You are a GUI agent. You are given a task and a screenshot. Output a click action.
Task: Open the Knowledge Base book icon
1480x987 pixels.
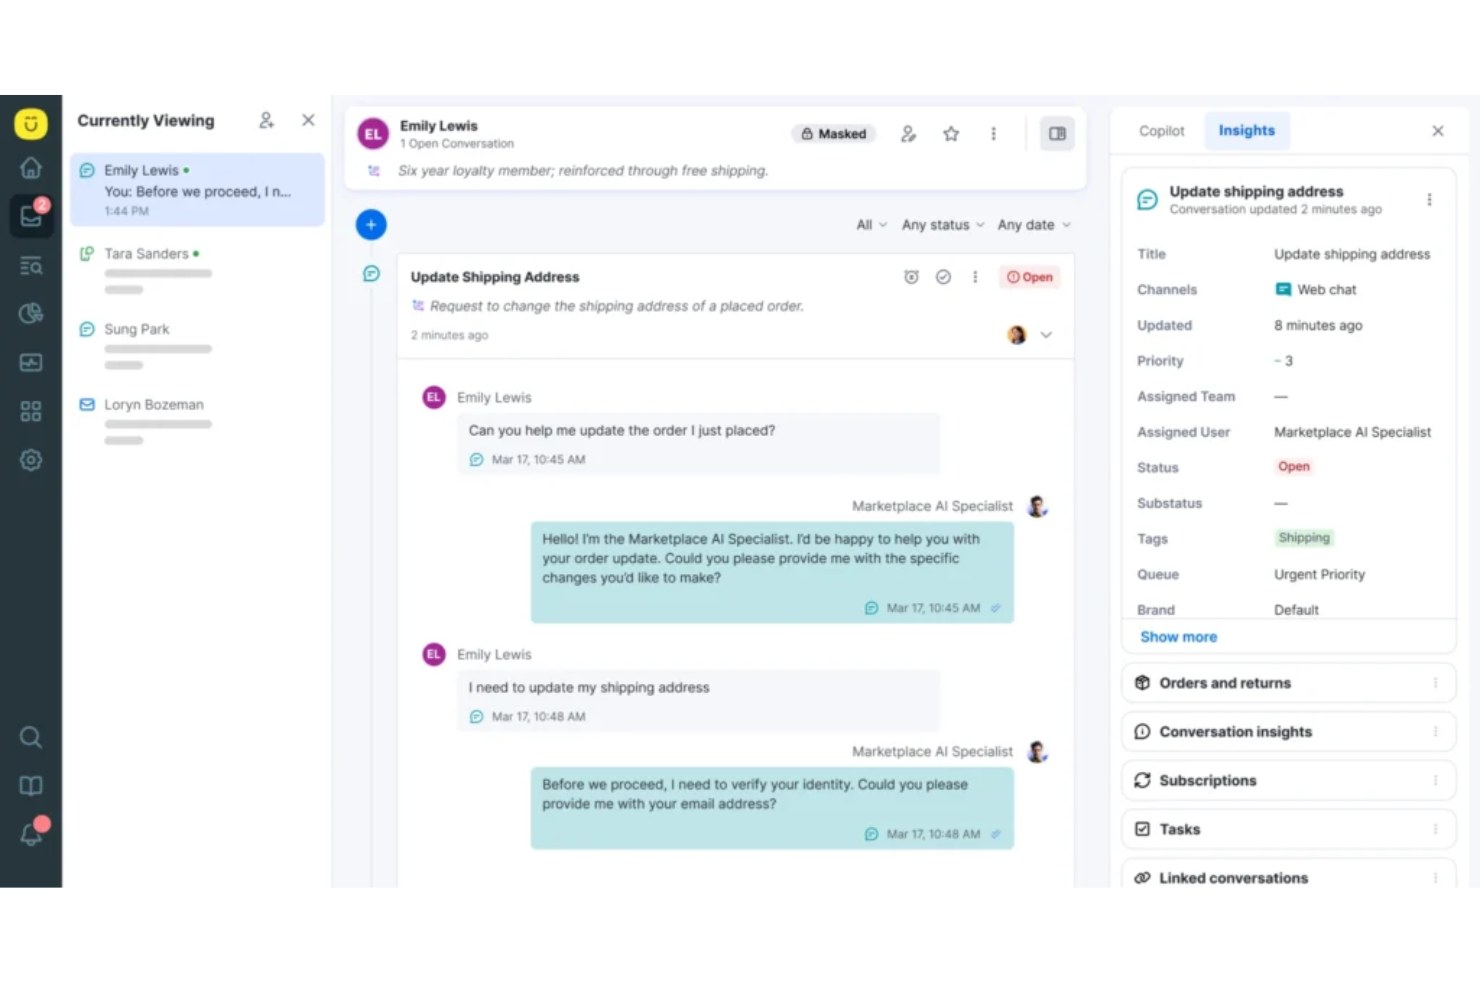click(31, 785)
